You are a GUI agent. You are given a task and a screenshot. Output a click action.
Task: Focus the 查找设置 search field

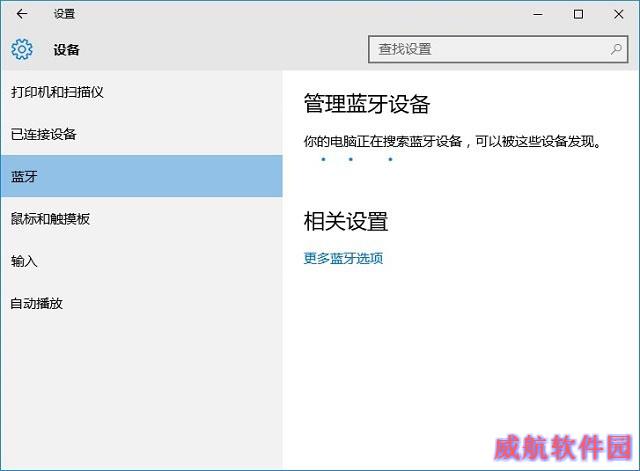(x=498, y=49)
